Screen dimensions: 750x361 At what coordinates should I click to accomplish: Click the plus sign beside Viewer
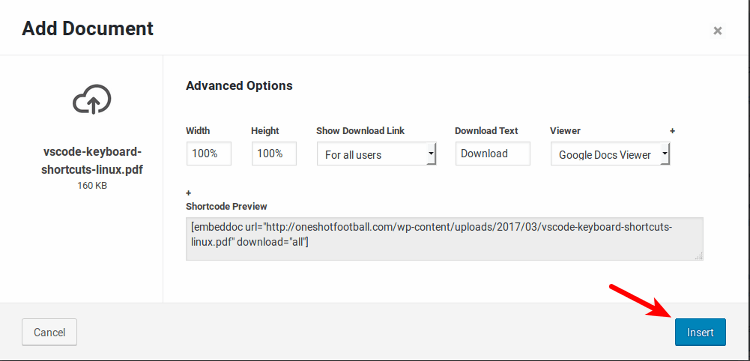[x=672, y=131]
